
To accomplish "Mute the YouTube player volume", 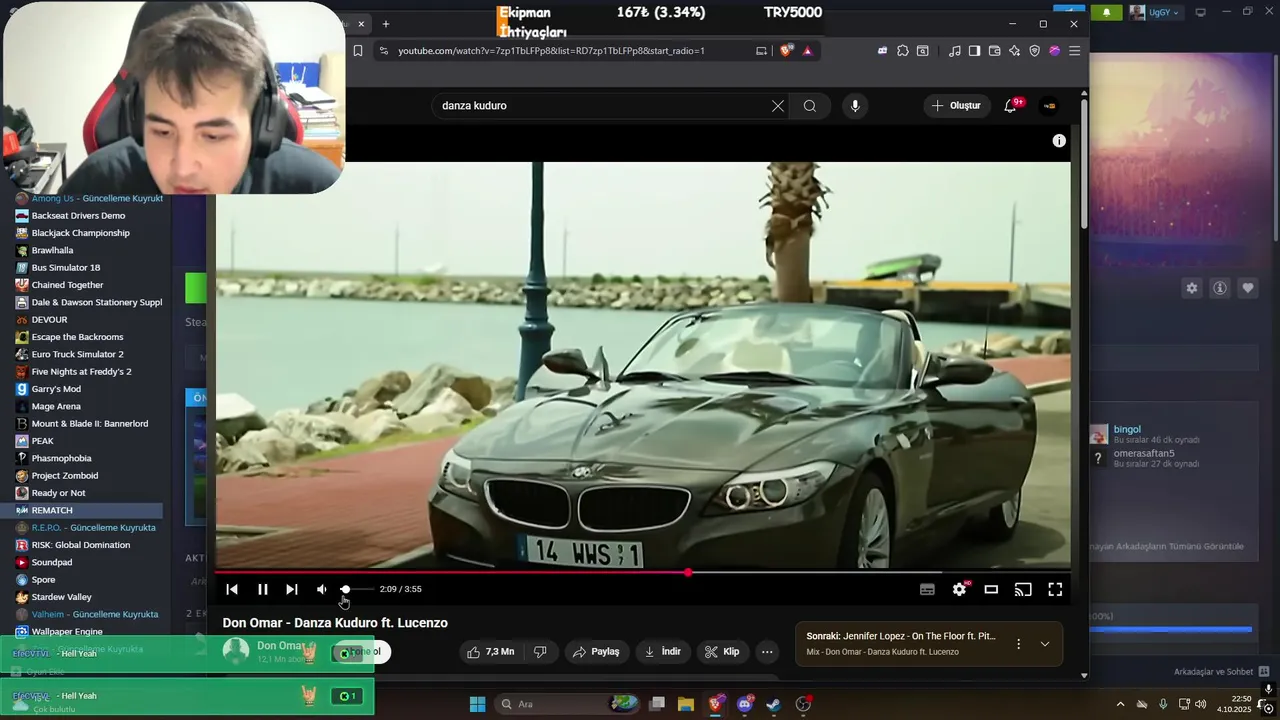I will 321,589.
